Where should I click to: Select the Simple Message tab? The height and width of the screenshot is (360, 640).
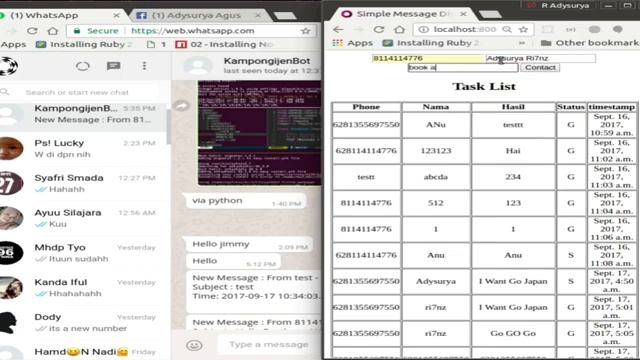tap(402, 14)
